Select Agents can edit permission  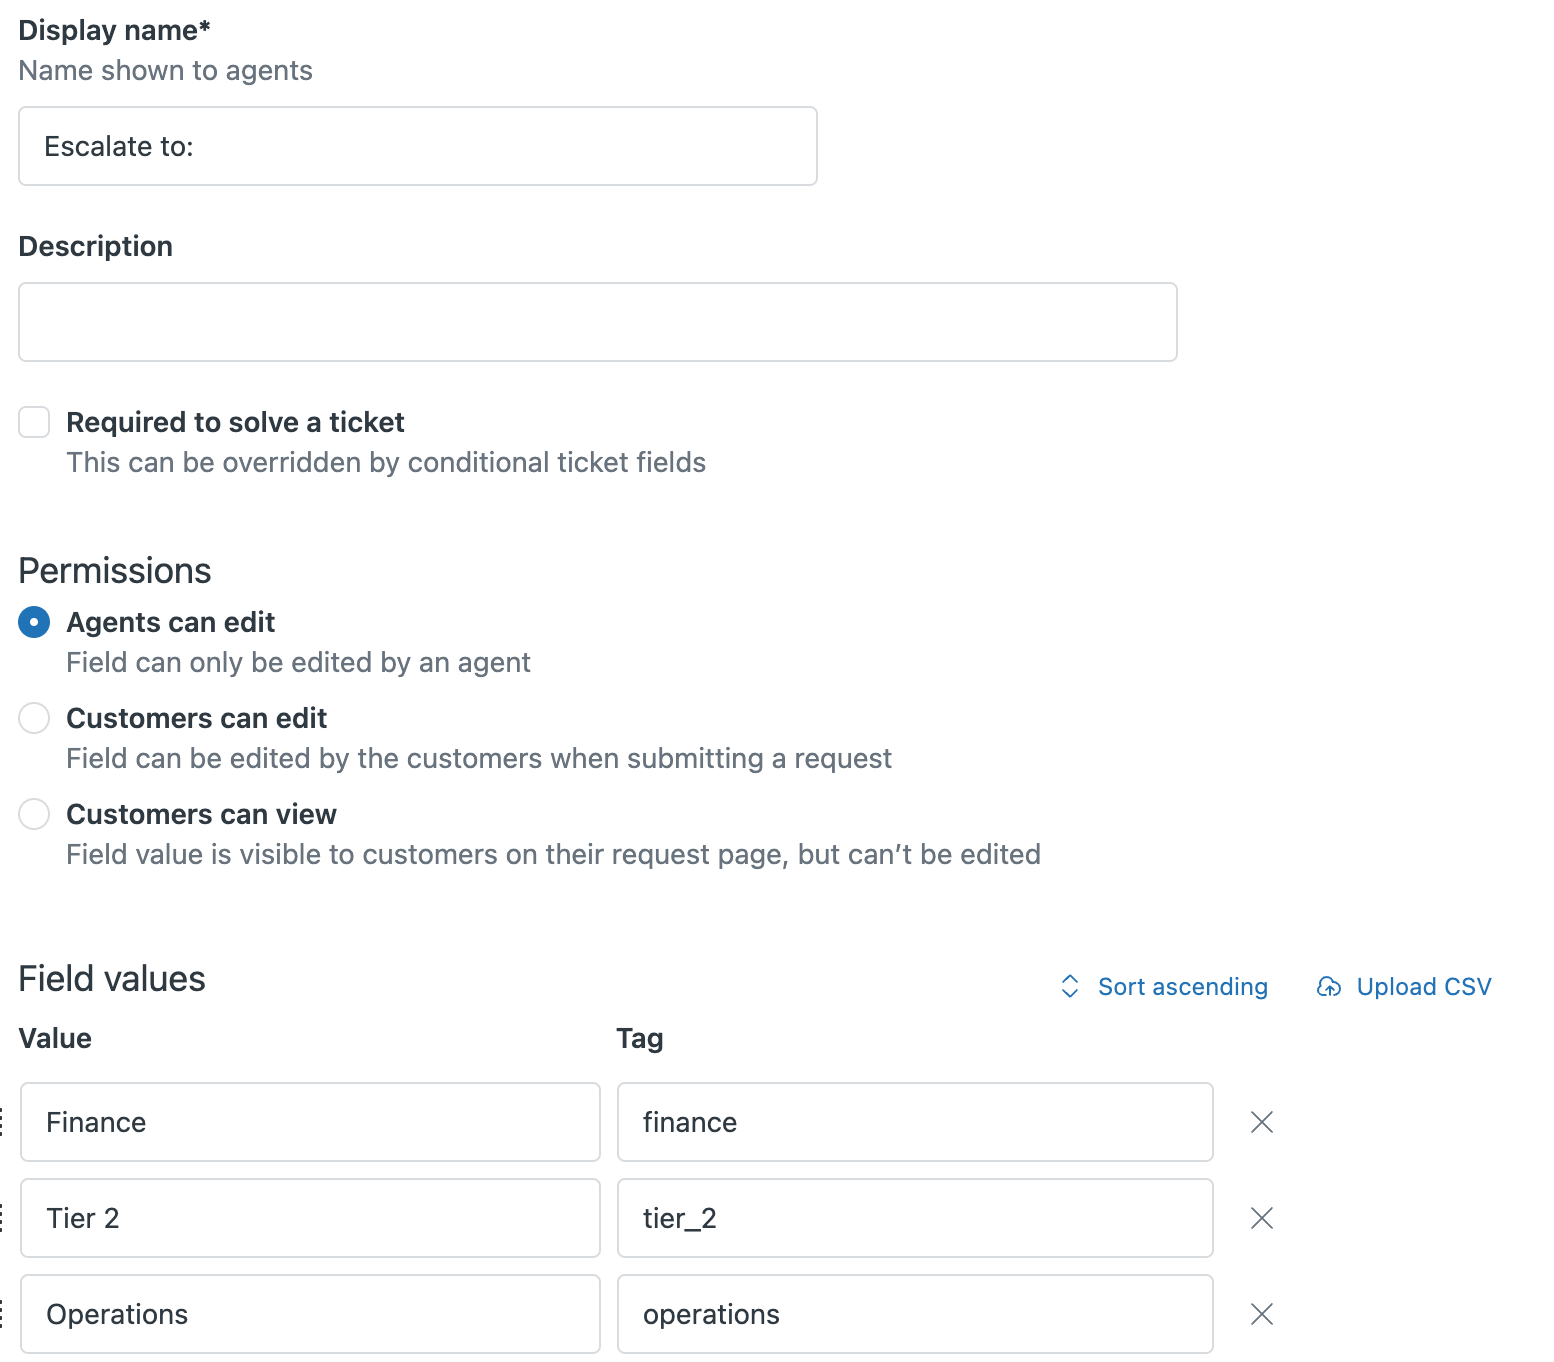pyautogui.click(x=34, y=622)
